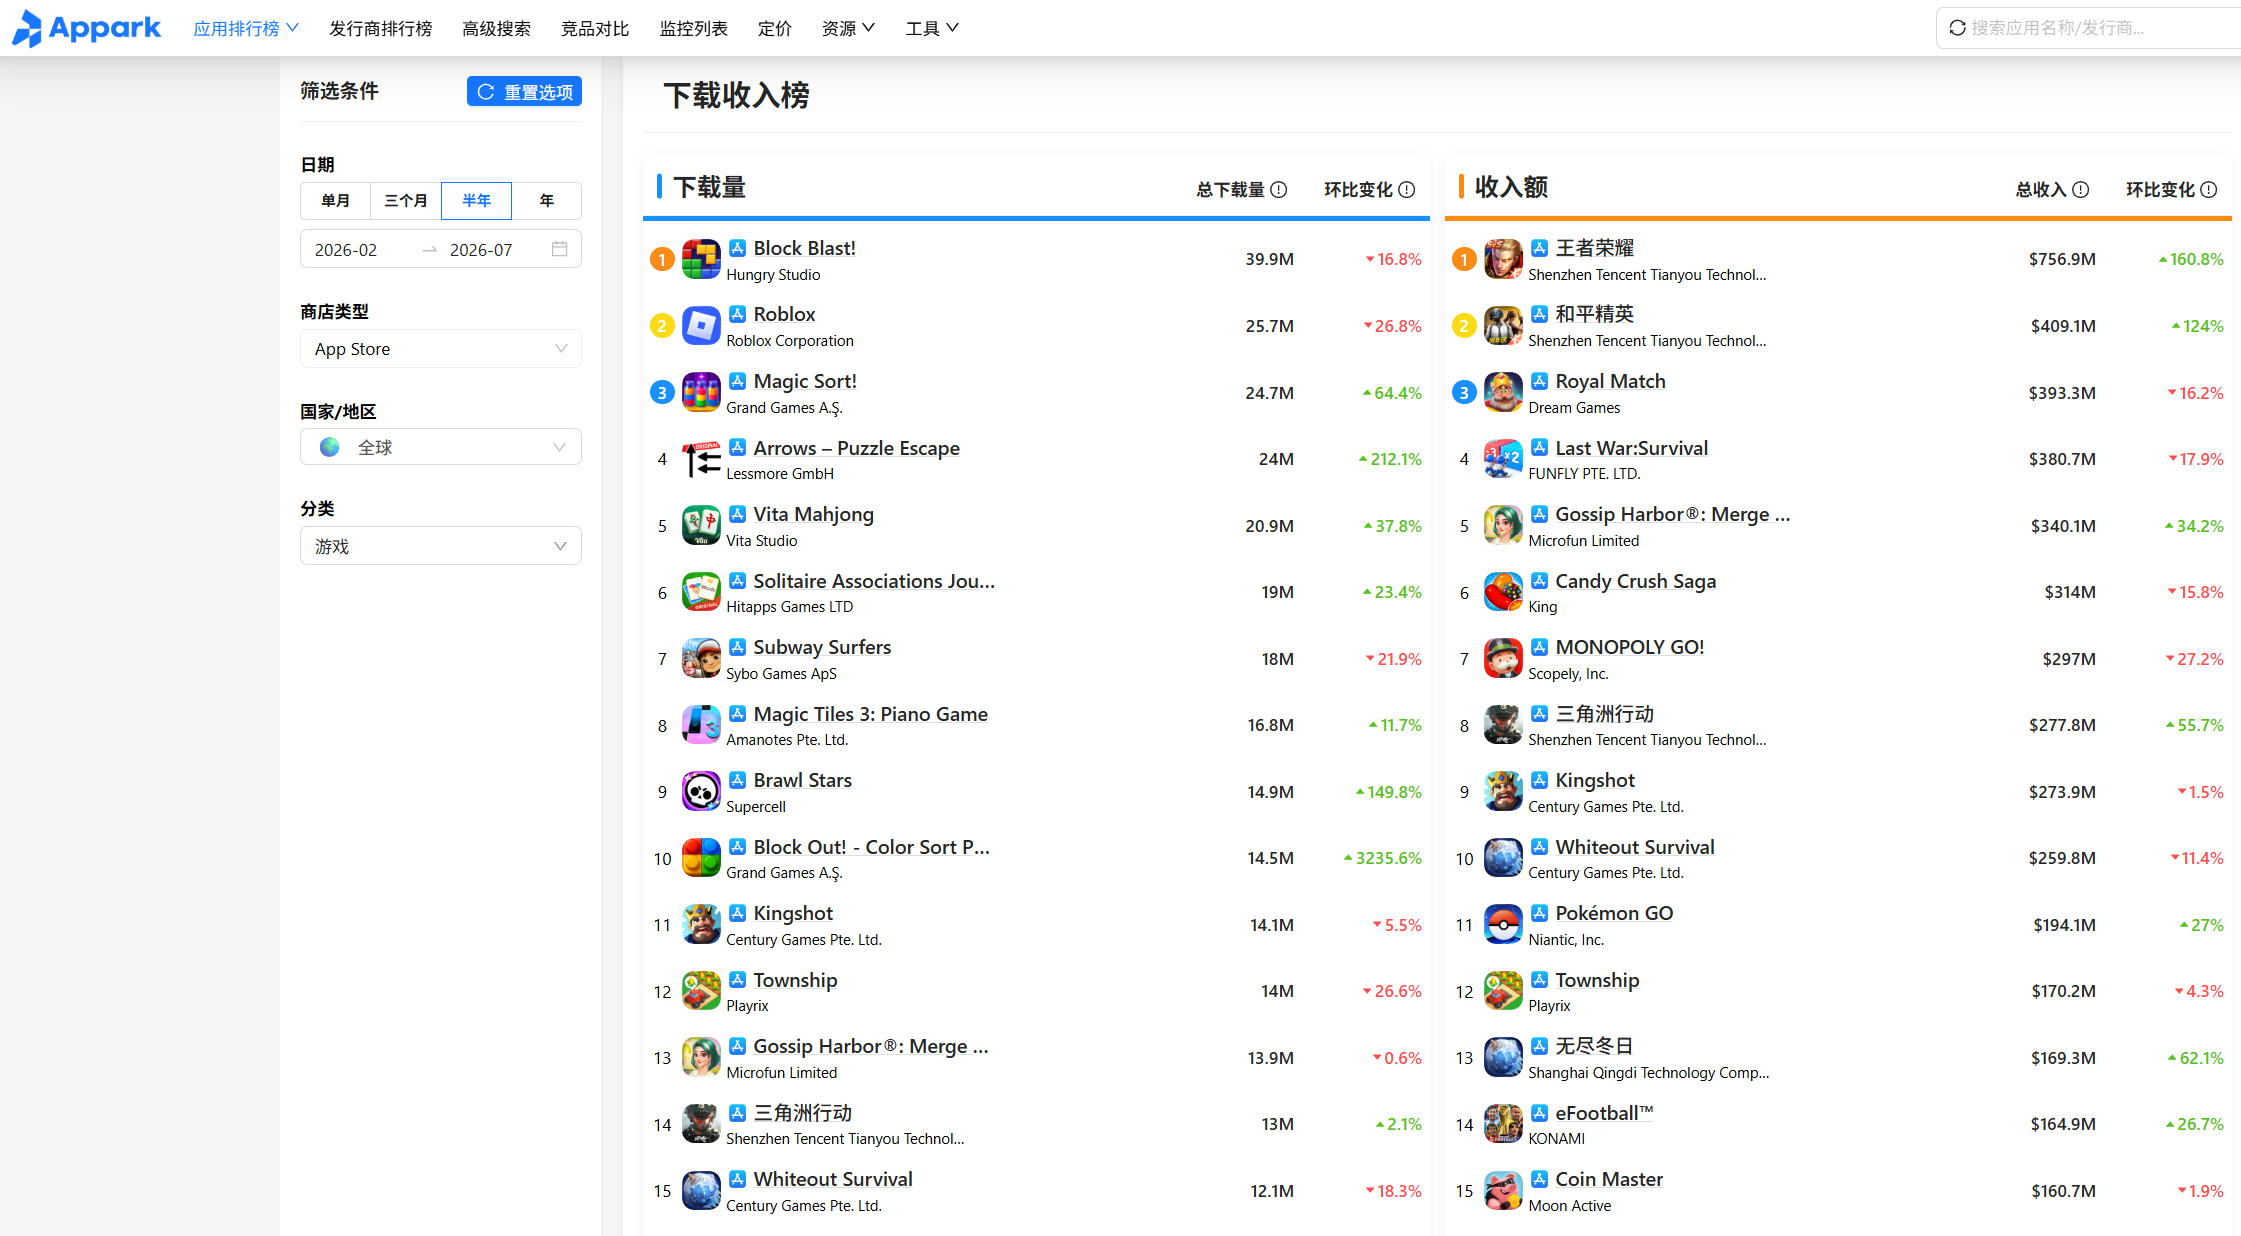
Task: Click publisher Dream Games
Action: 1574,408
